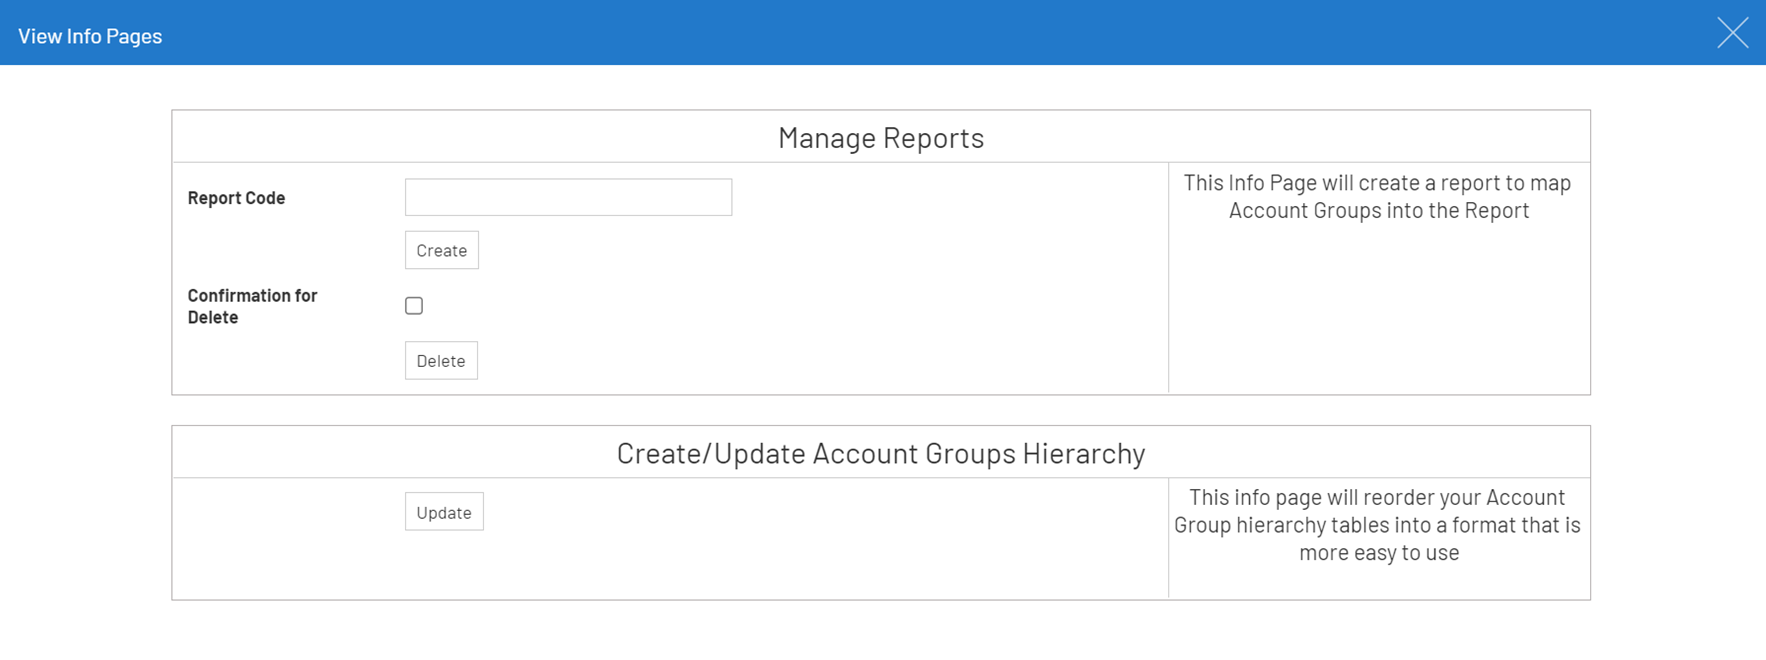Click the Report Code label
This screenshot has height=660, width=1766.
click(236, 198)
